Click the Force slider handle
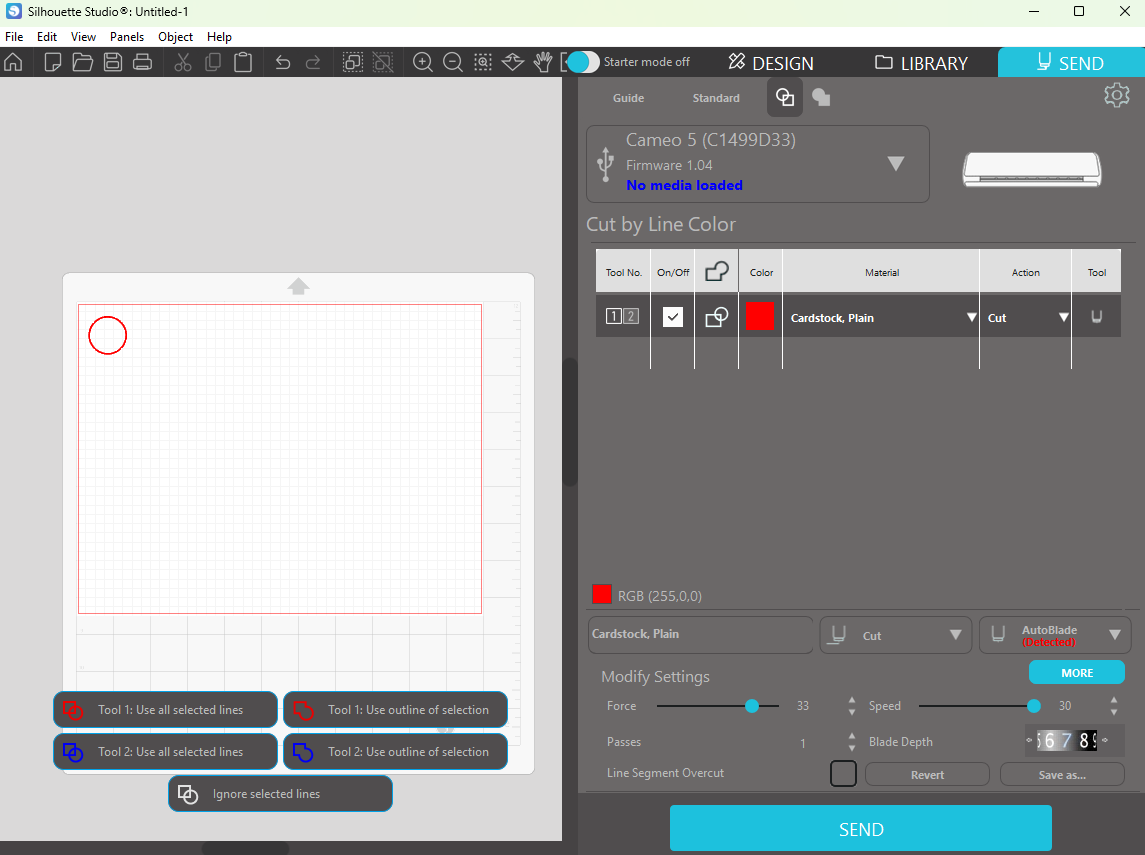 [751, 706]
